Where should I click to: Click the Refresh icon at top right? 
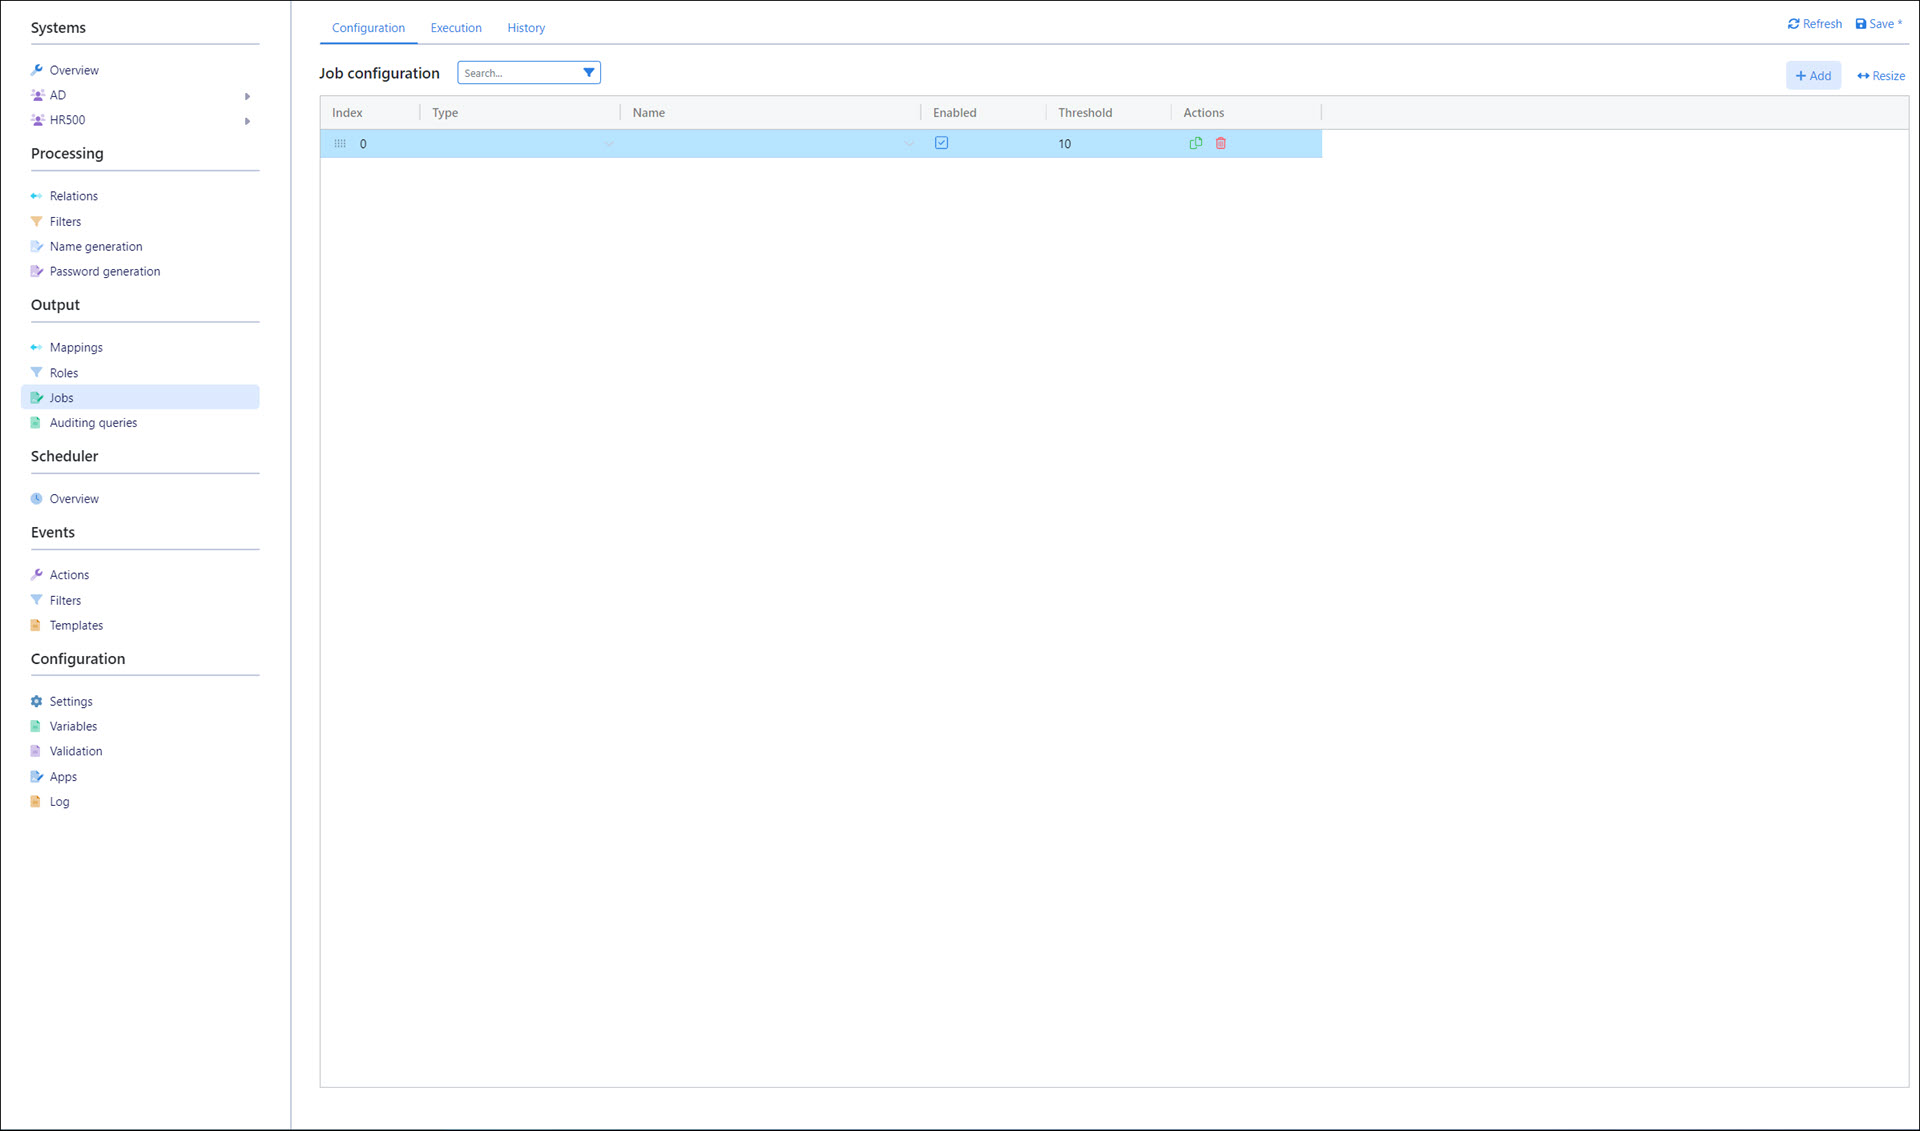click(x=1793, y=24)
